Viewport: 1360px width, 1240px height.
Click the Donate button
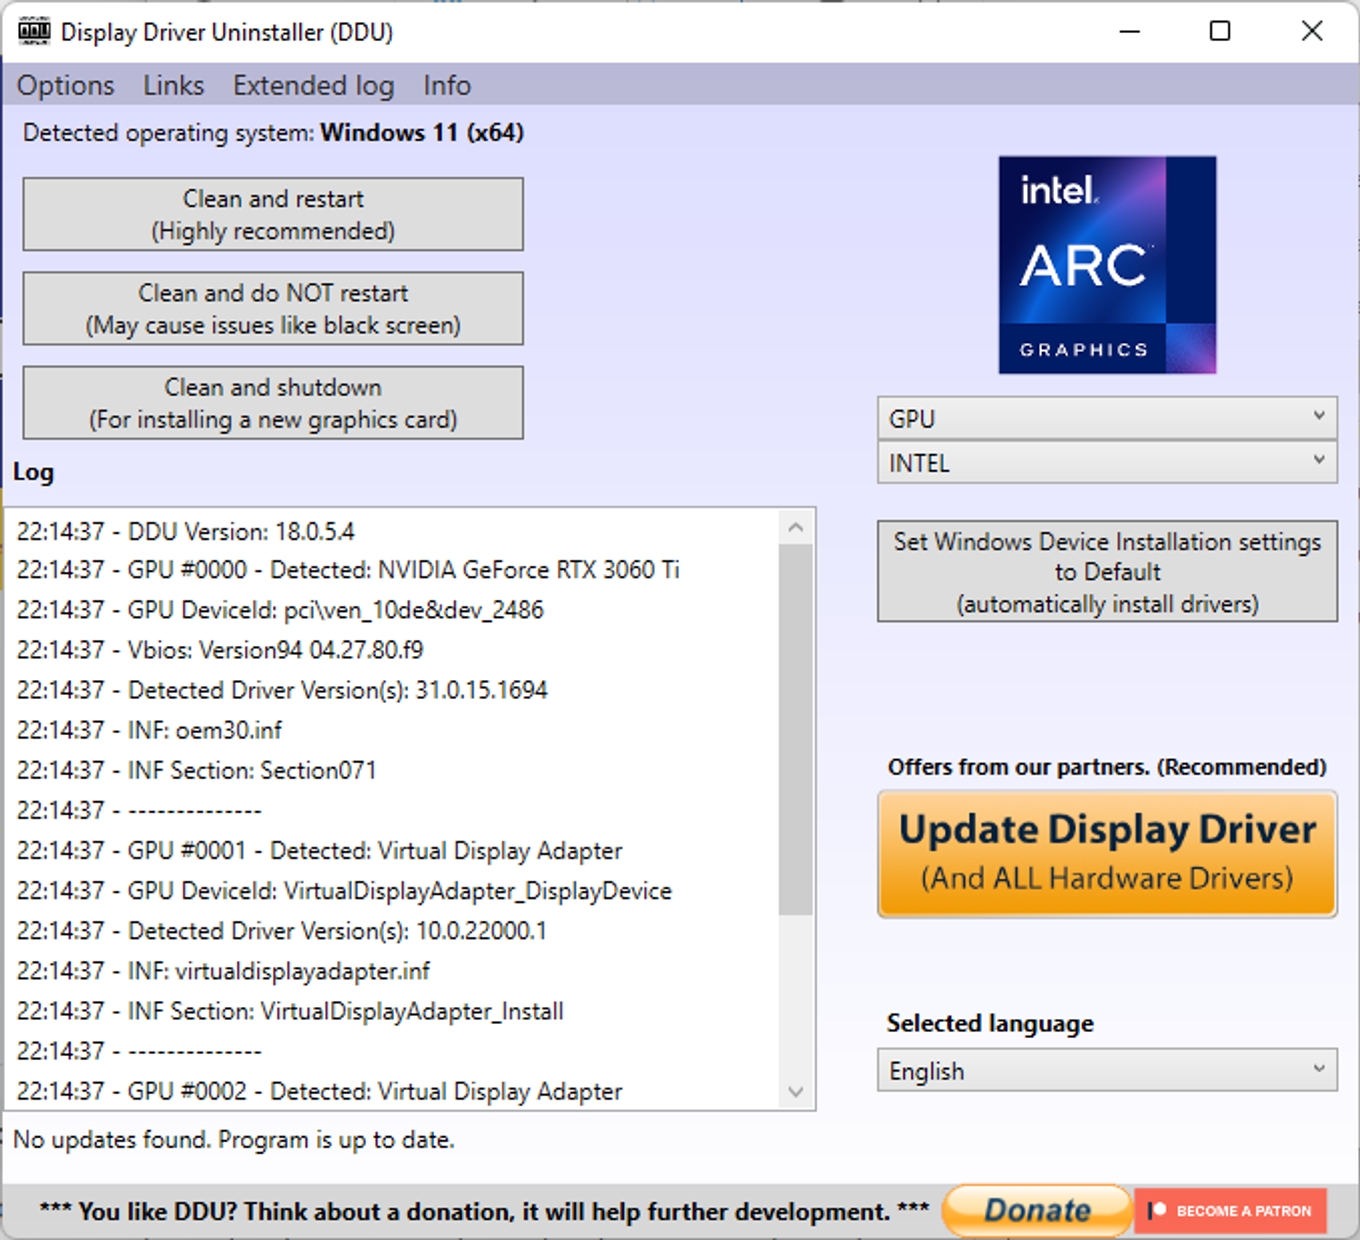coord(1036,1210)
